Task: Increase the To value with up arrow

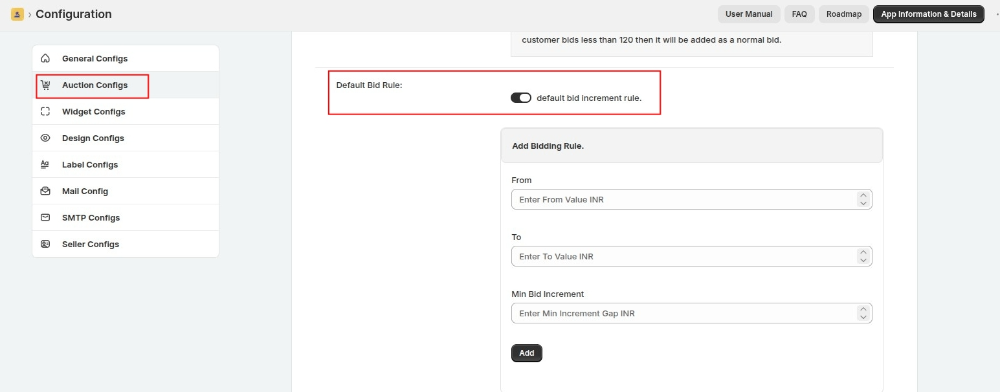Action: [863, 252]
